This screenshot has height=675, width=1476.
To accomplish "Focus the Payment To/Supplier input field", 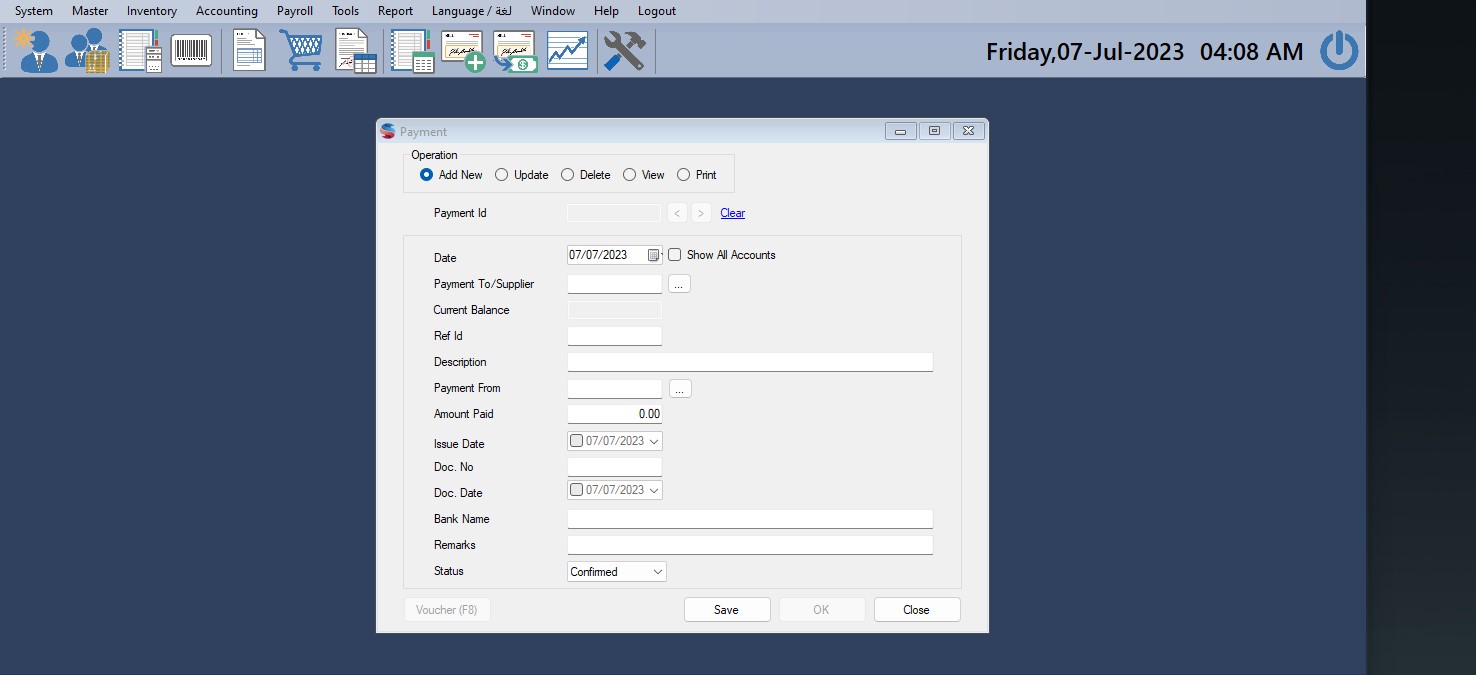I will [x=615, y=284].
